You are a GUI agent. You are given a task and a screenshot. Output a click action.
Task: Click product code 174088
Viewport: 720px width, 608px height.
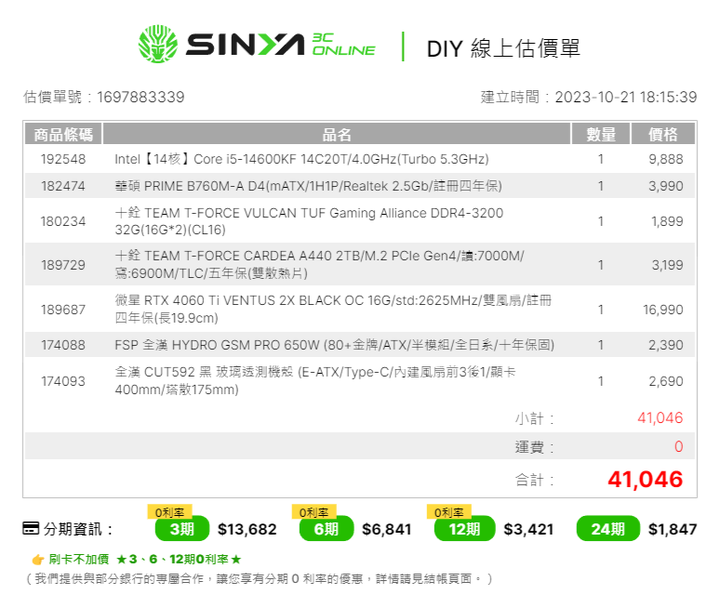(x=63, y=345)
